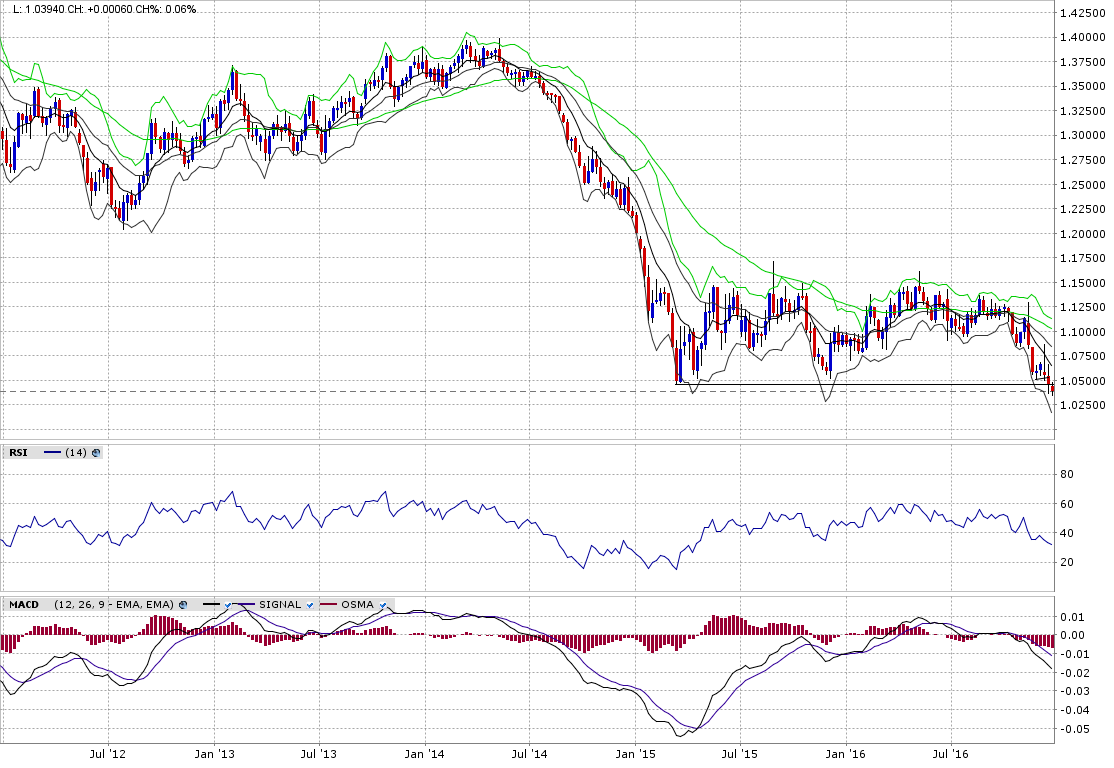Click the Jan '13 date axis label
The height and width of the screenshot is (768, 1114).
(x=215, y=754)
